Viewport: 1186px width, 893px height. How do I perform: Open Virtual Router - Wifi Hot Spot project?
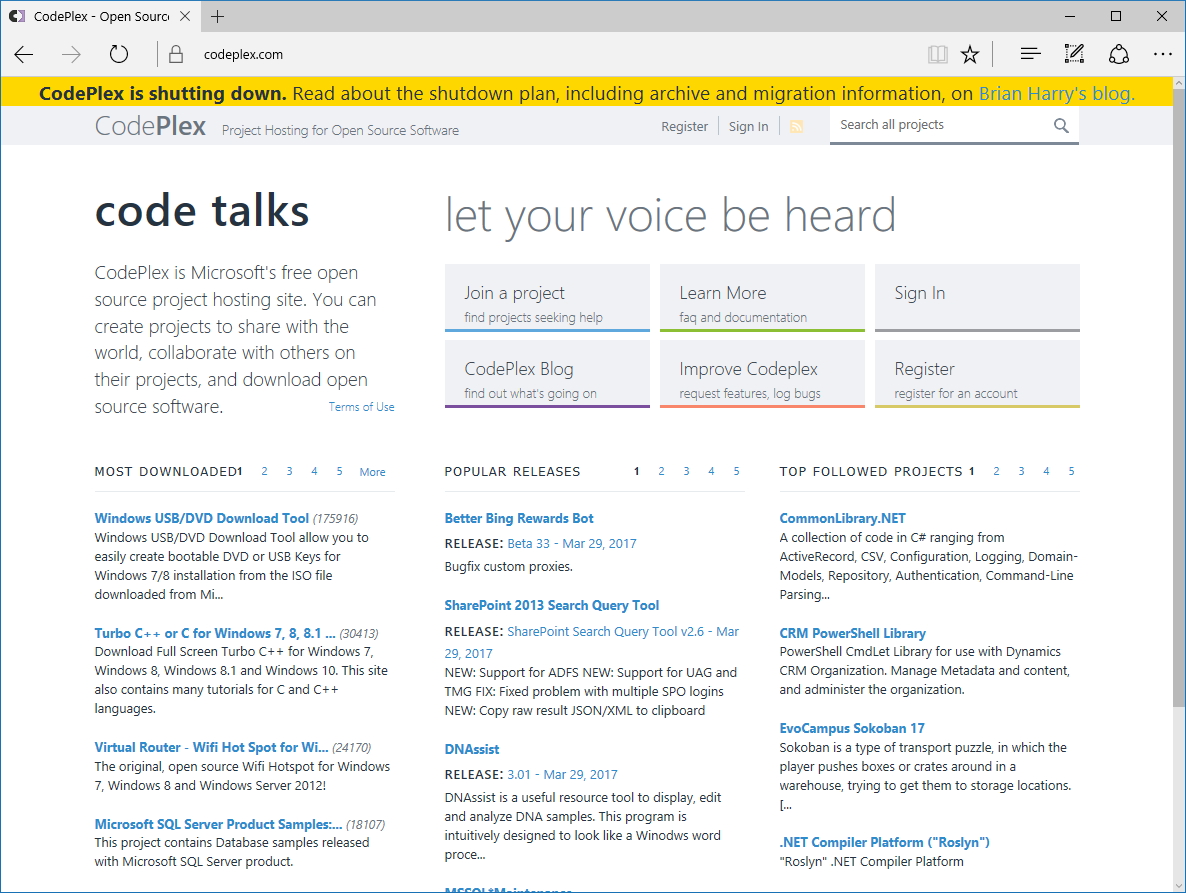[x=211, y=747]
